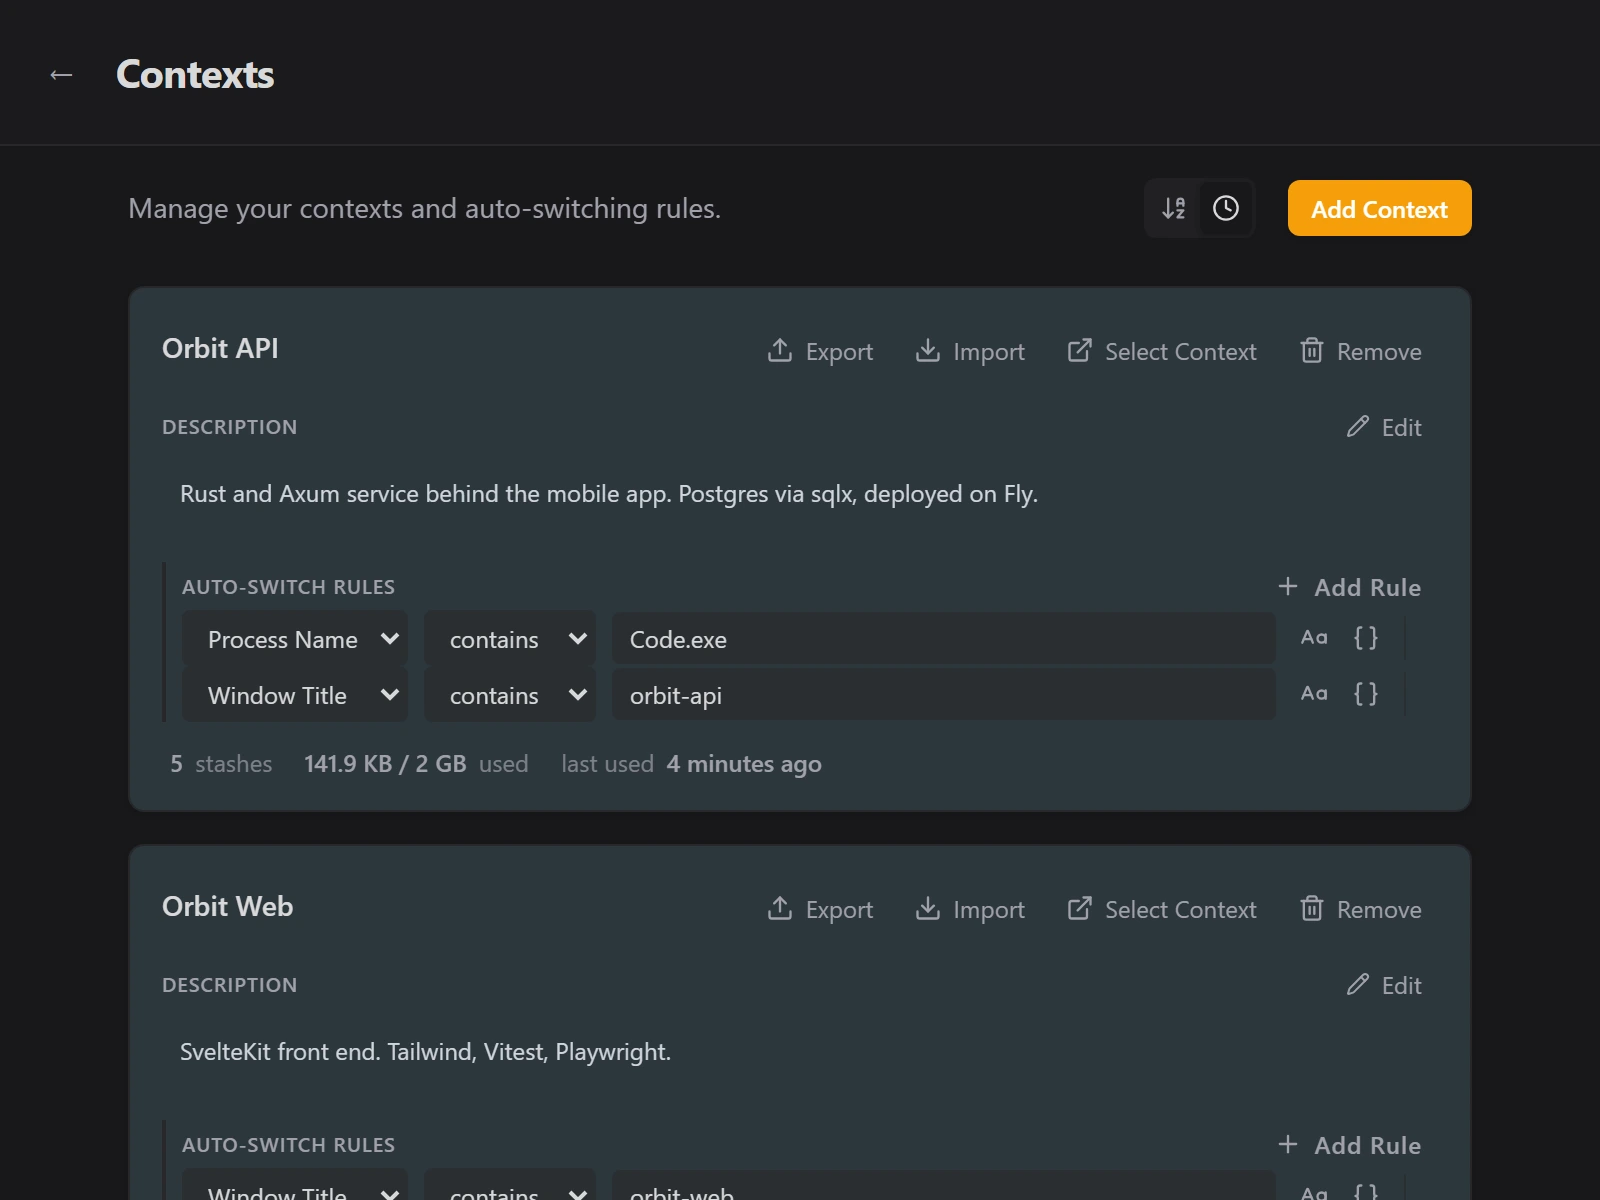1600x1200 pixels.
Task: Click the "Orbit API" card title
Action: tap(220, 348)
